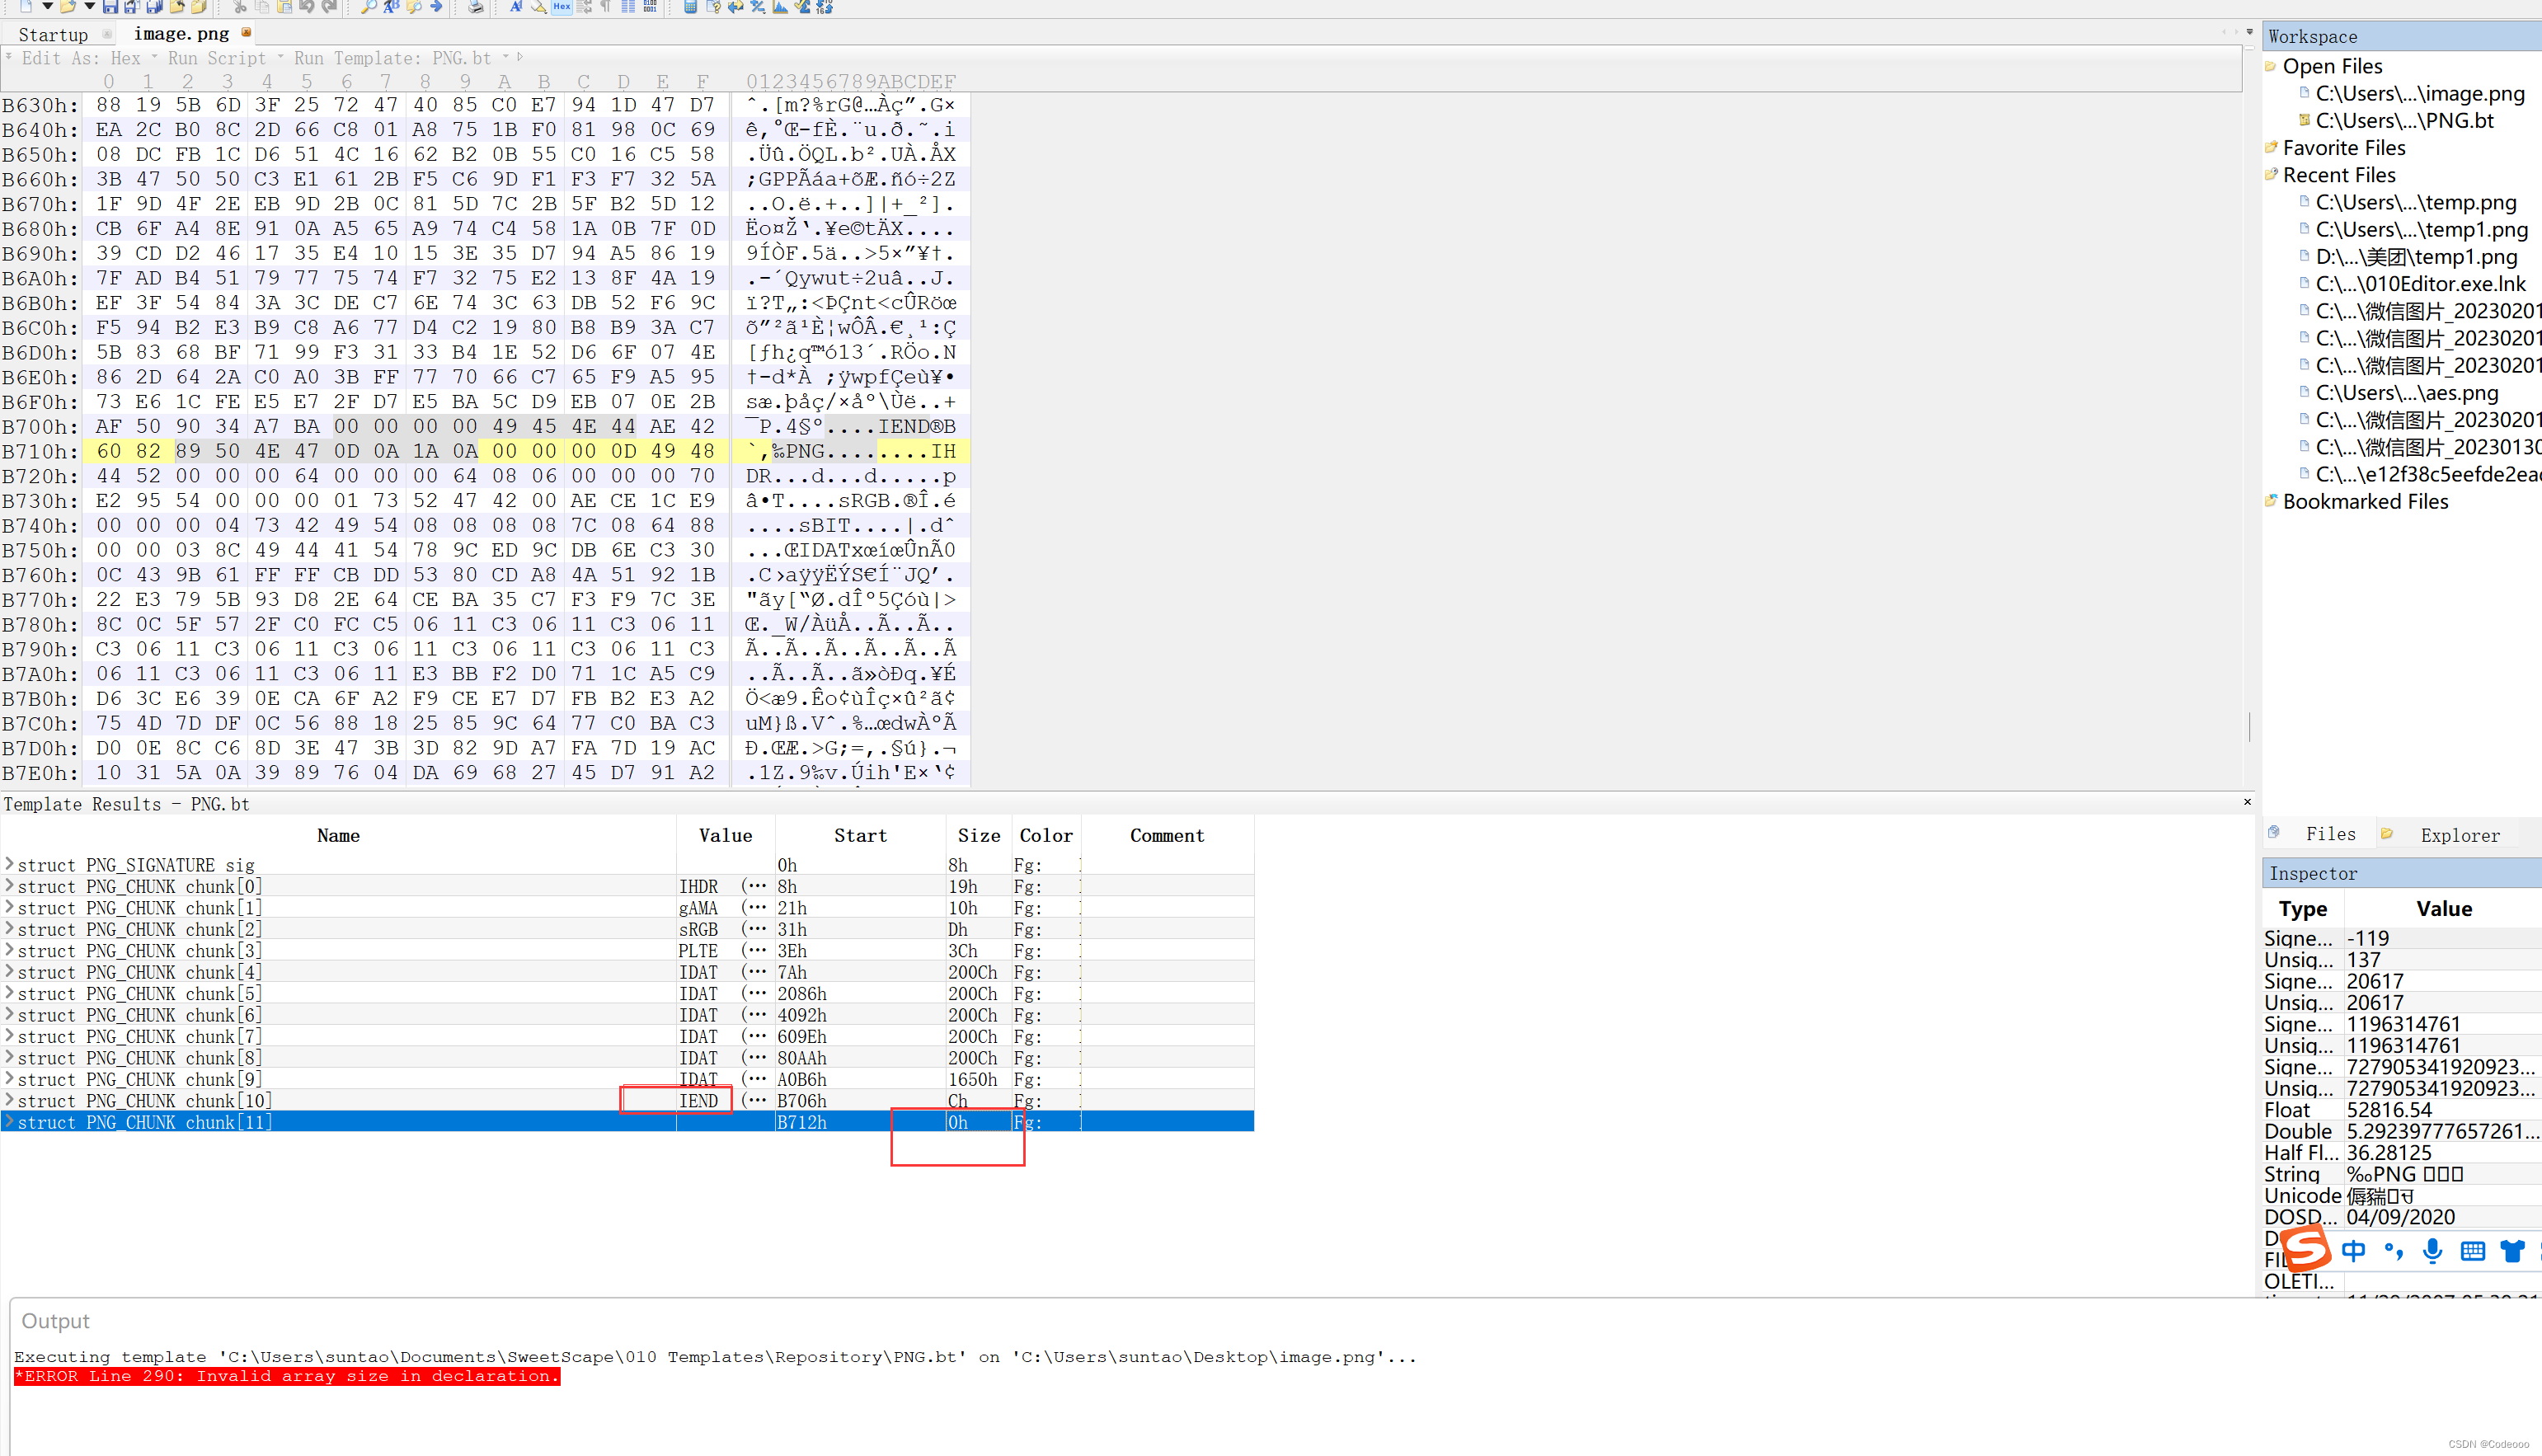Click the Font toolbar icon
The height and width of the screenshot is (1456, 2542).
516,6
